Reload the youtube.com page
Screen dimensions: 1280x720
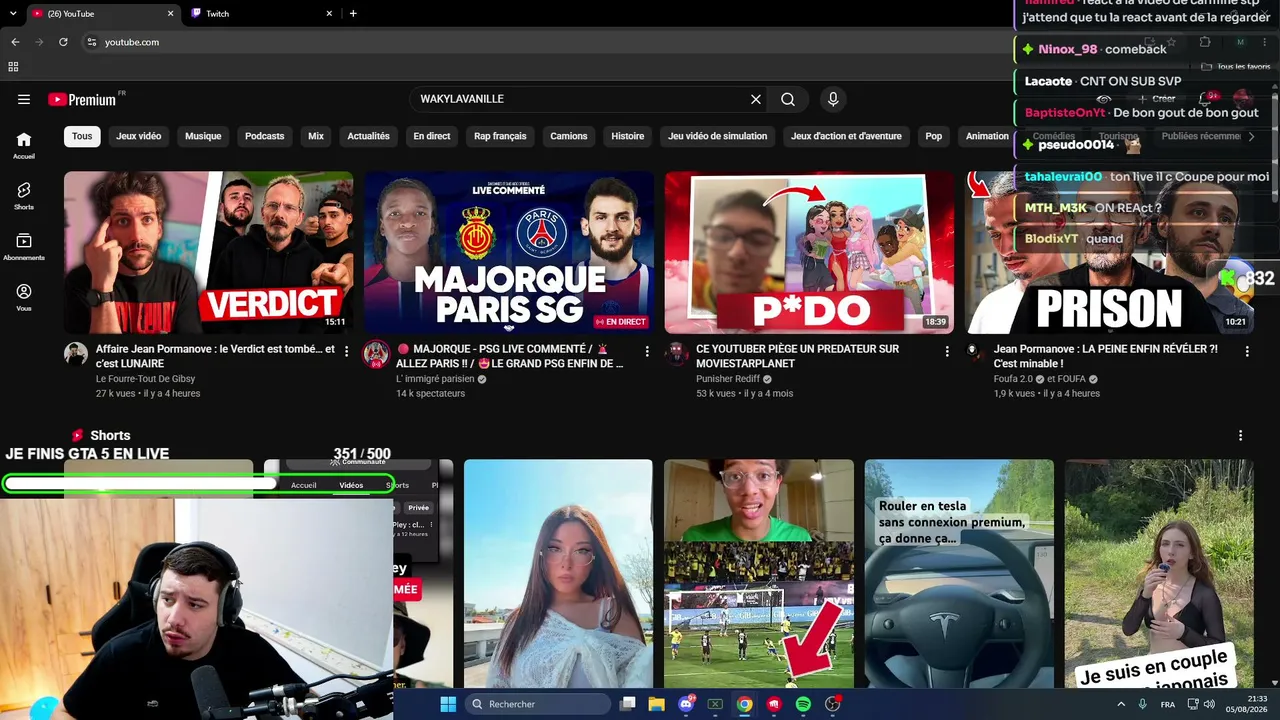pyautogui.click(x=63, y=42)
